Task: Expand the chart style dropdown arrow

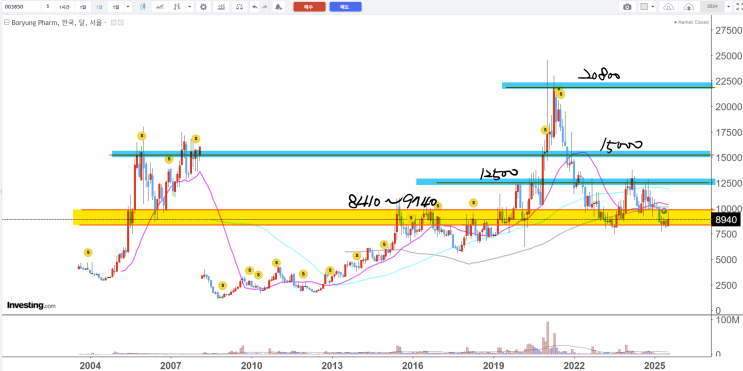Action: [x=190, y=7]
